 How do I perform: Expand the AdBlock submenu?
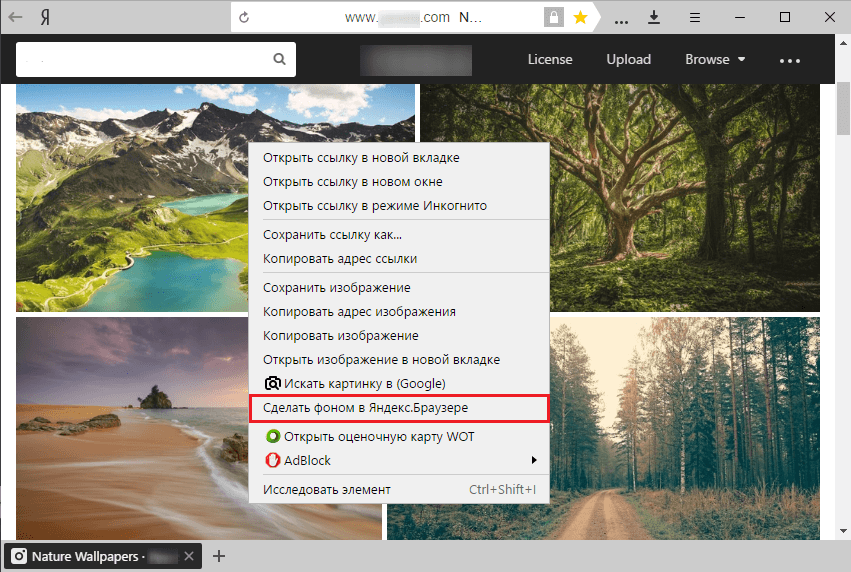pyautogui.click(x=533, y=460)
